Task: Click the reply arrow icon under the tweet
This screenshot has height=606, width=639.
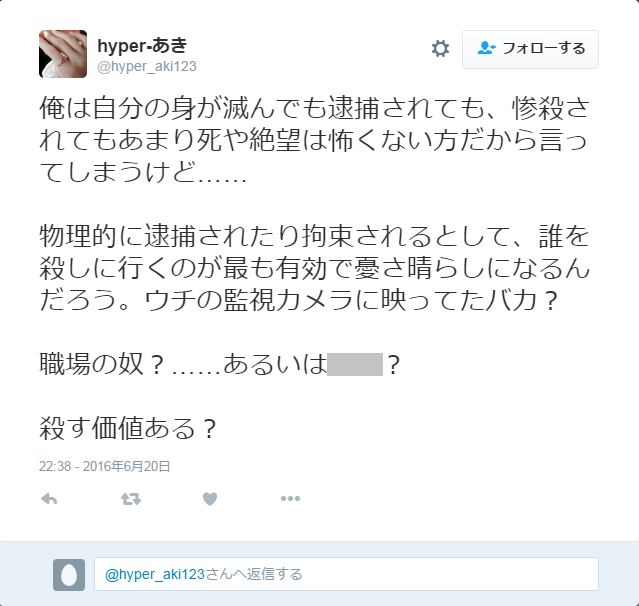Action: tap(49, 499)
